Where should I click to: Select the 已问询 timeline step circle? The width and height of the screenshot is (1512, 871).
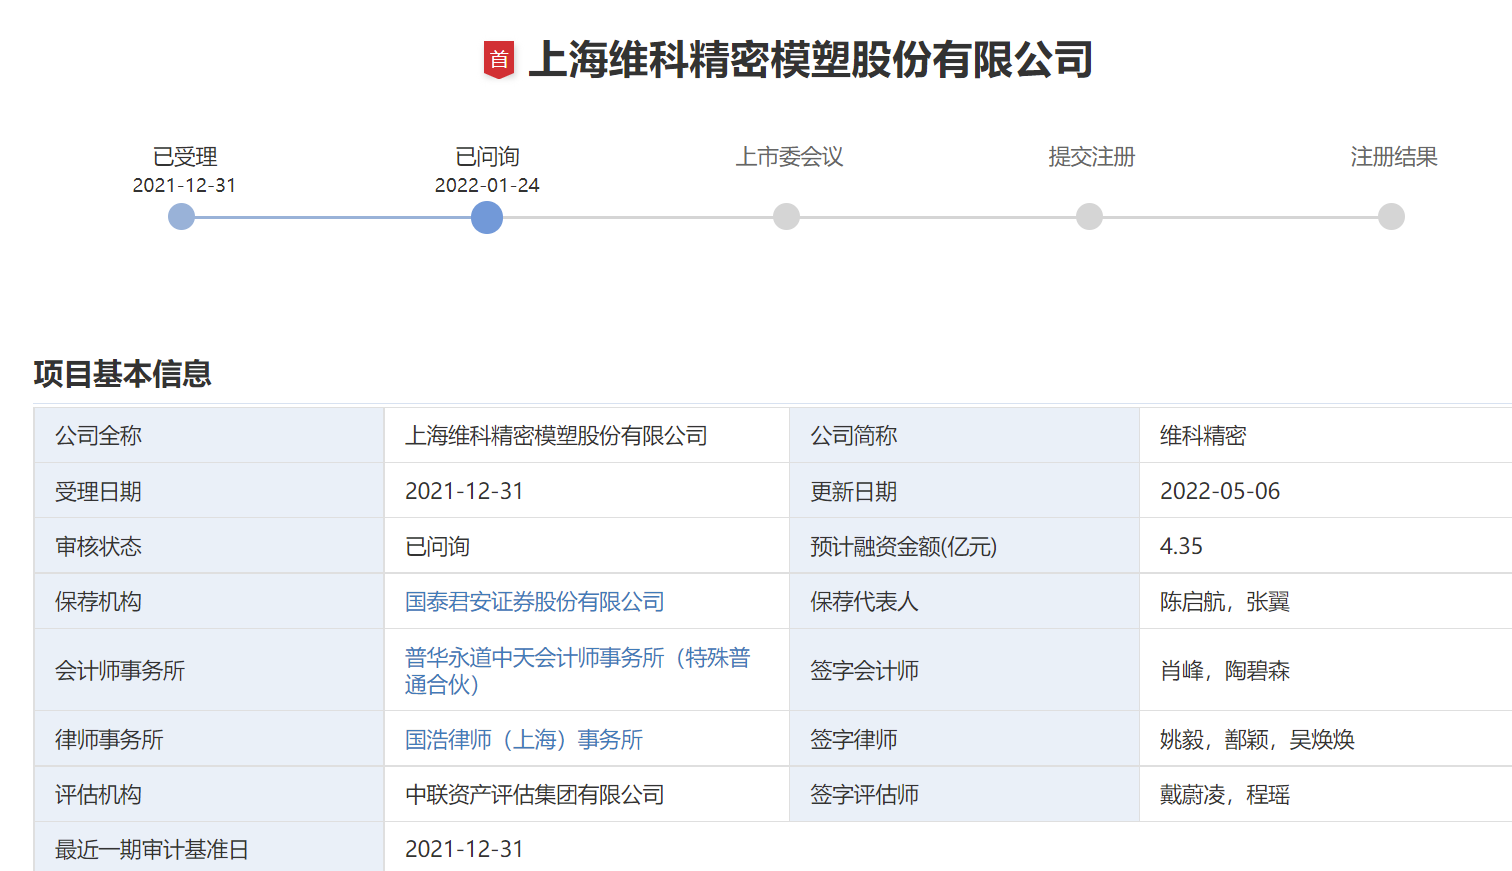tap(487, 217)
